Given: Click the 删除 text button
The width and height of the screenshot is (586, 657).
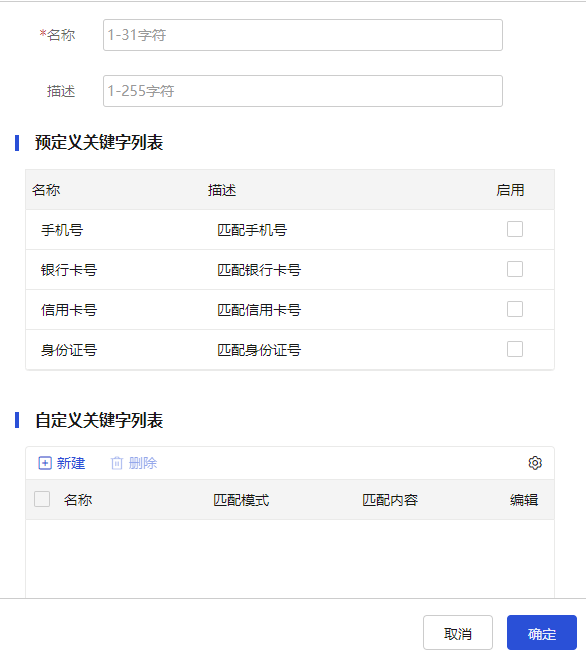Looking at the screenshot, I should (143, 463).
